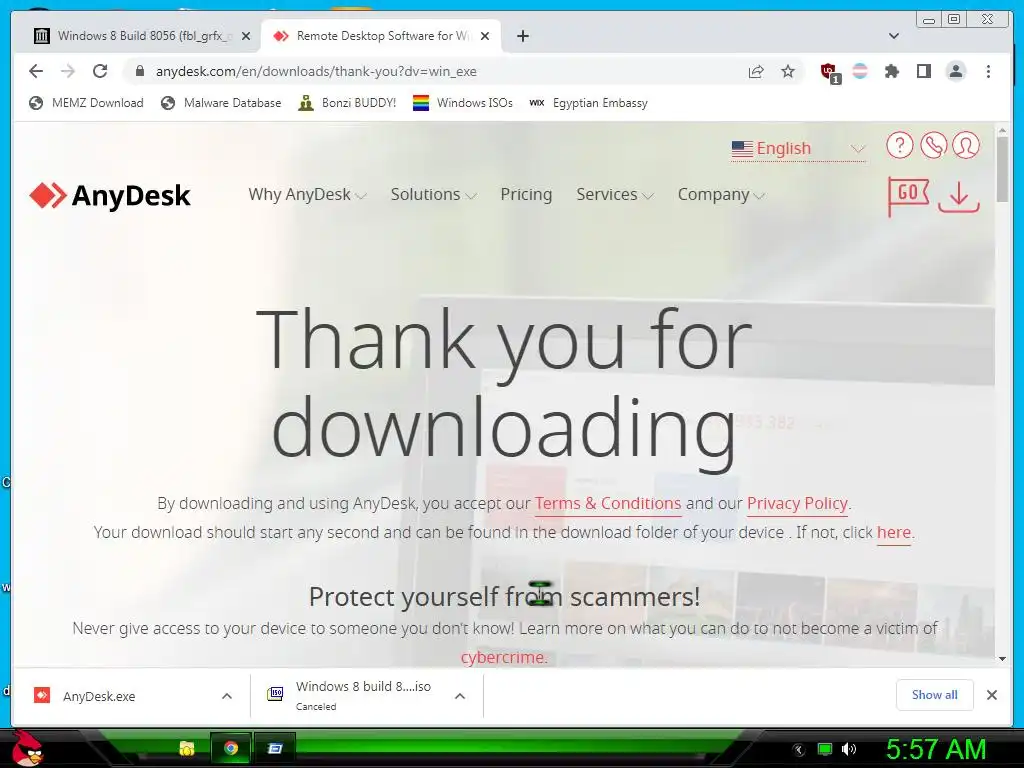Open the Malware Database bookmark

[221, 103]
